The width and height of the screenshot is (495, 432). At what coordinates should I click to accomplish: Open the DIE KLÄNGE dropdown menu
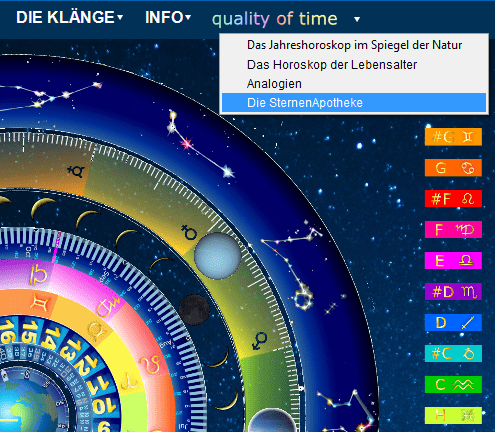(69, 17)
